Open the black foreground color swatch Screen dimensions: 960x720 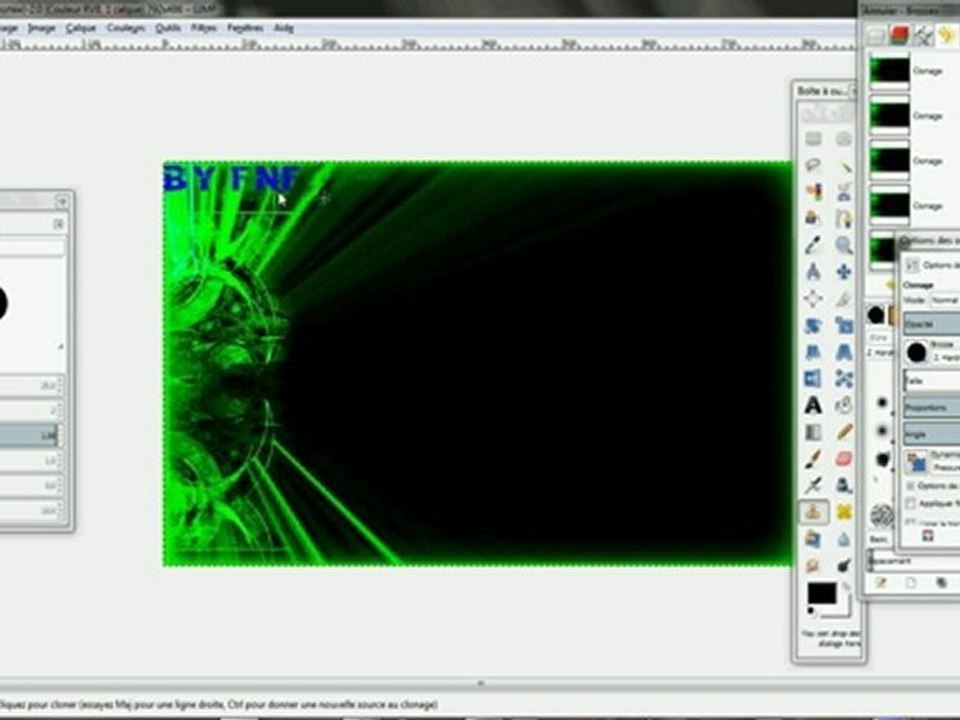tap(822, 593)
